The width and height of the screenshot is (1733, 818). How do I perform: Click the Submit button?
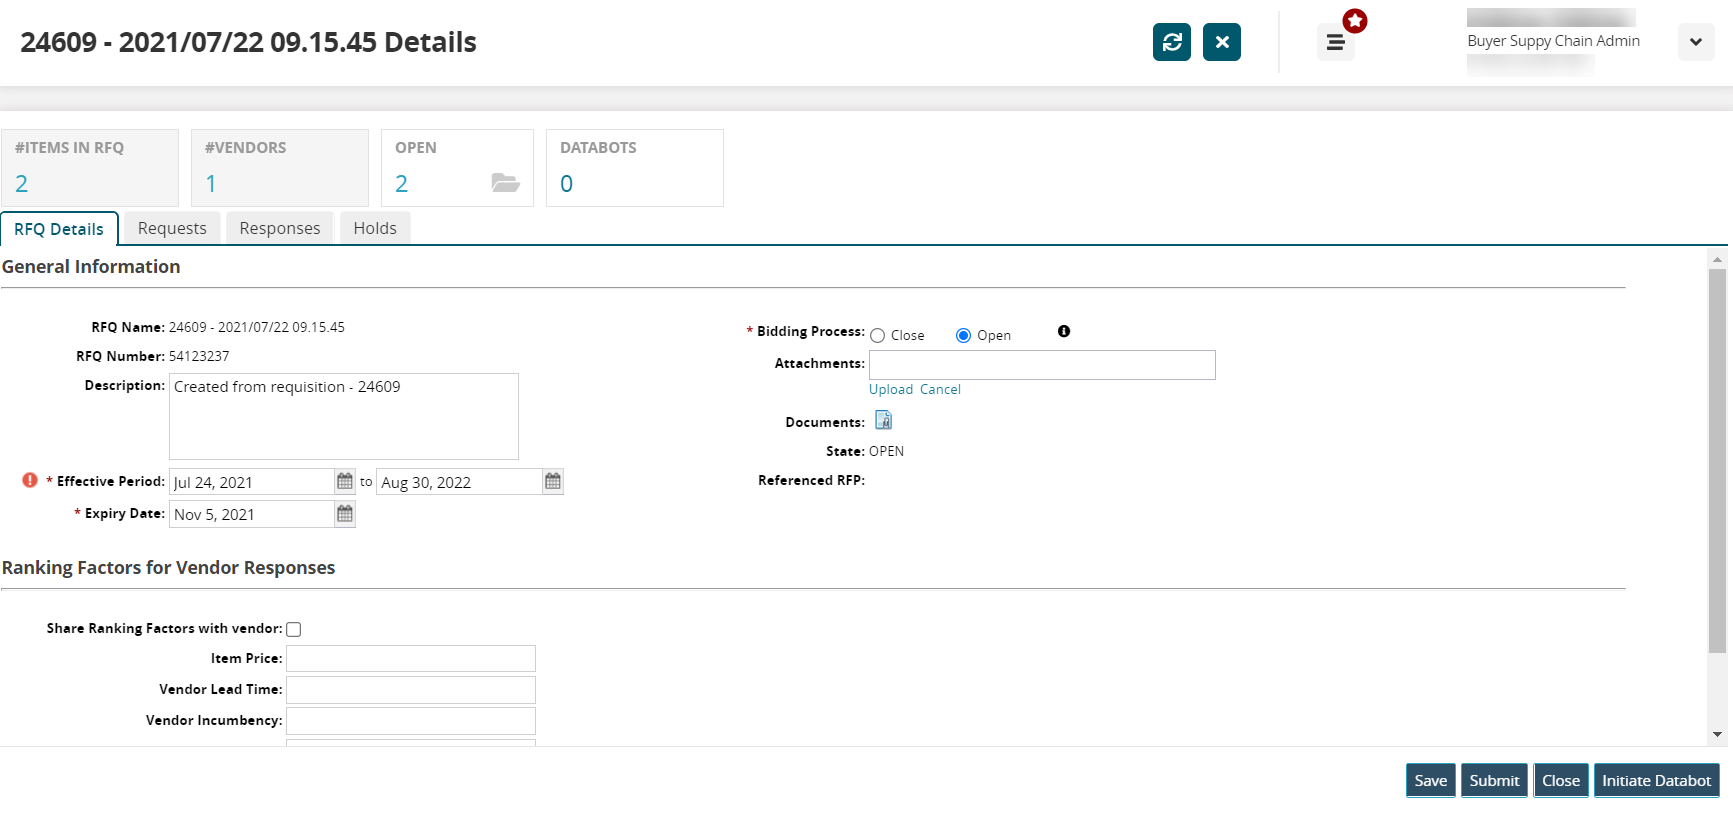pyautogui.click(x=1494, y=780)
